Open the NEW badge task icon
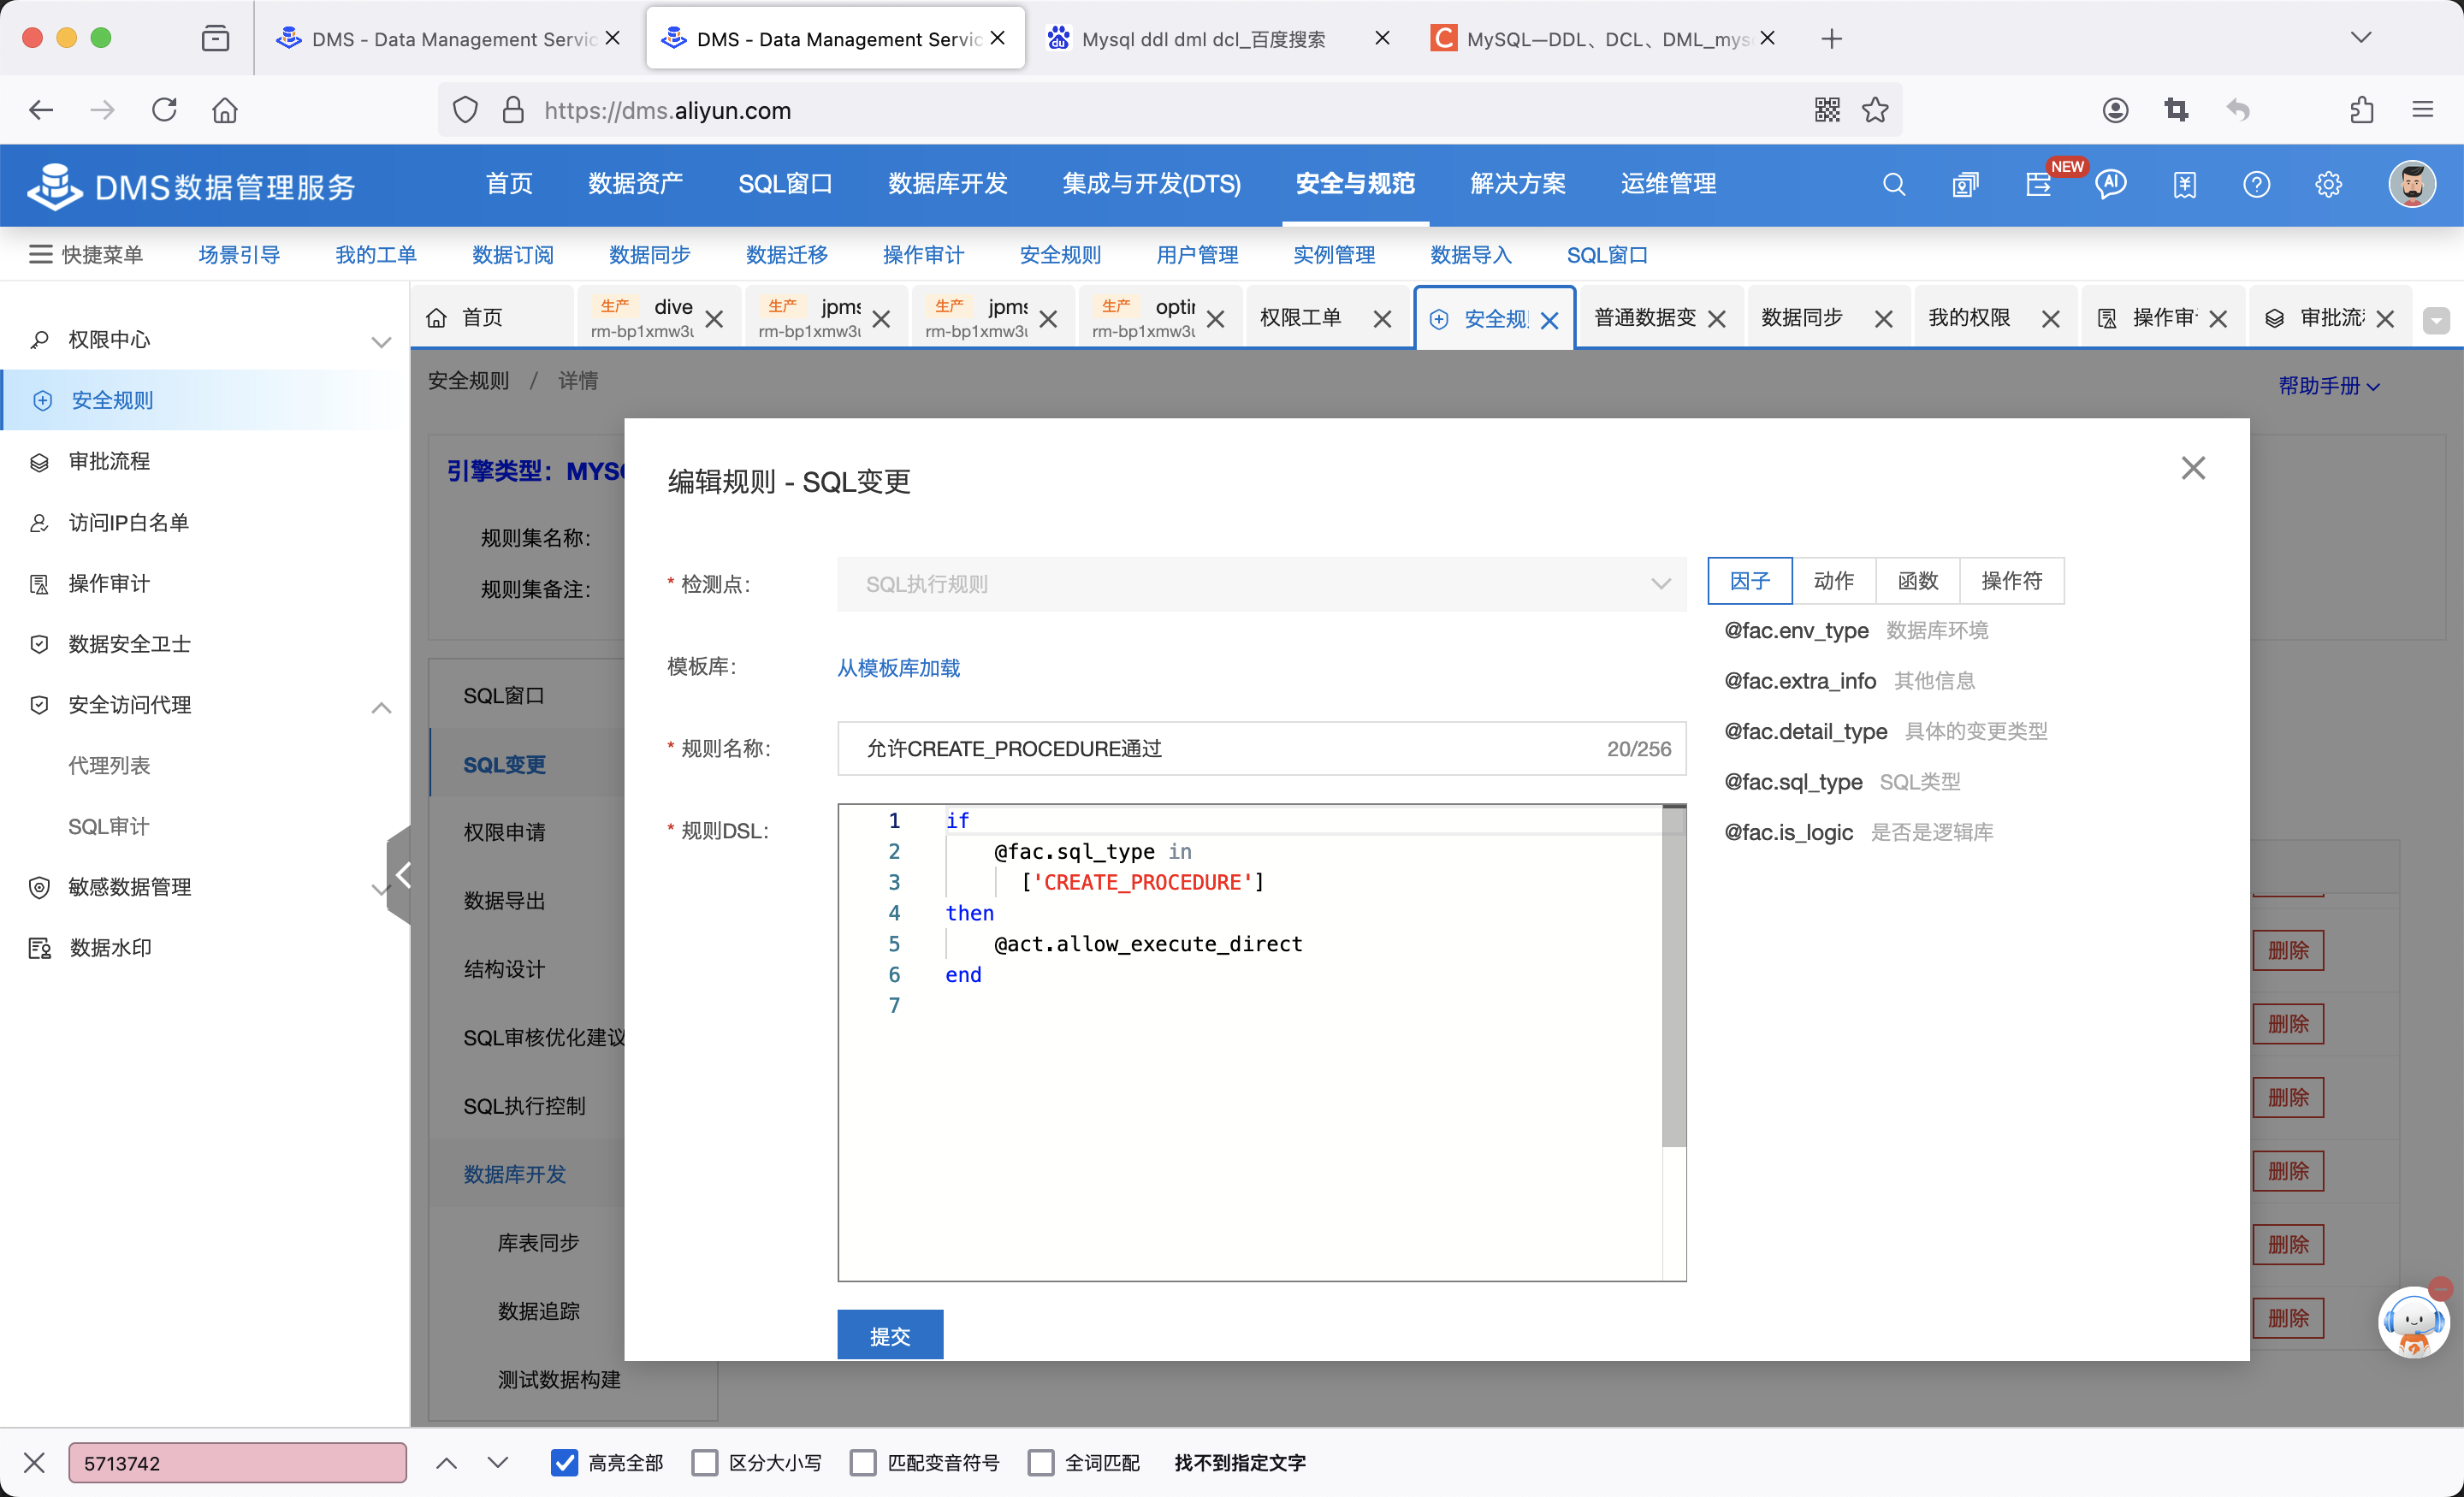The height and width of the screenshot is (1497, 2464). [x=2039, y=184]
